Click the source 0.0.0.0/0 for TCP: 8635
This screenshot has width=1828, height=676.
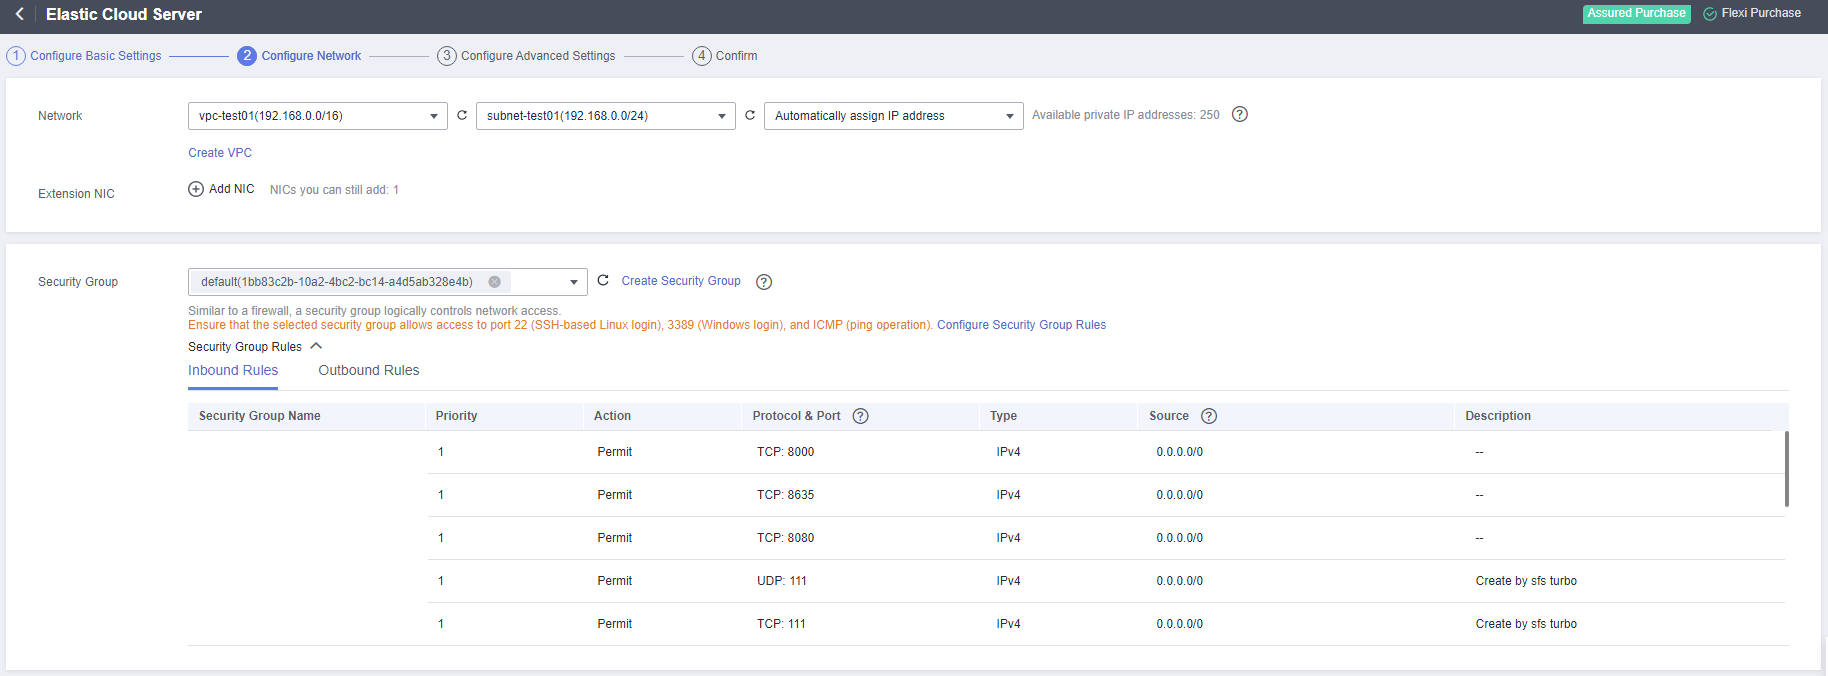pyautogui.click(x=1180, y=495)
